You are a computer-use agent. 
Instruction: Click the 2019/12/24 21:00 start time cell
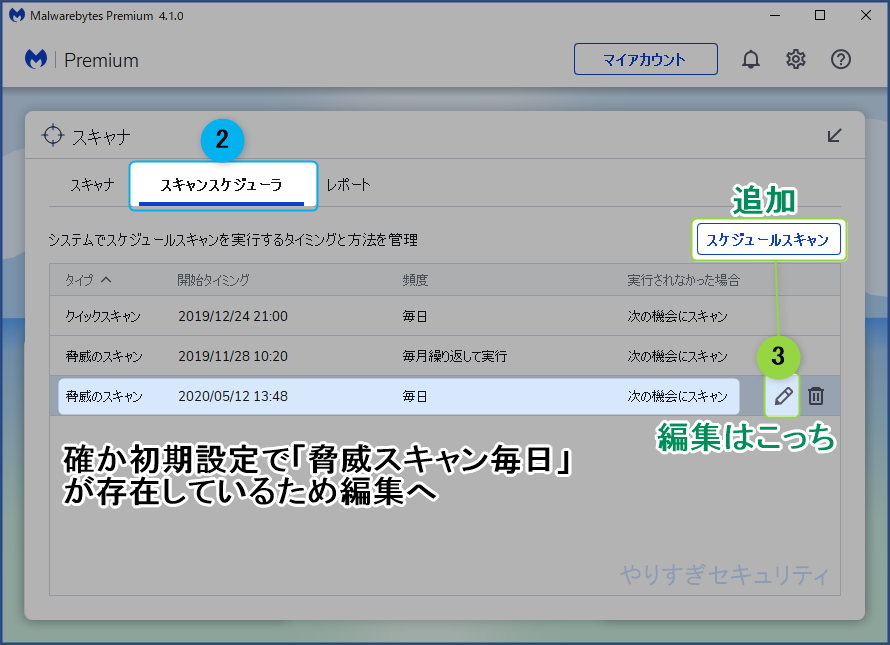click(233, 316)
